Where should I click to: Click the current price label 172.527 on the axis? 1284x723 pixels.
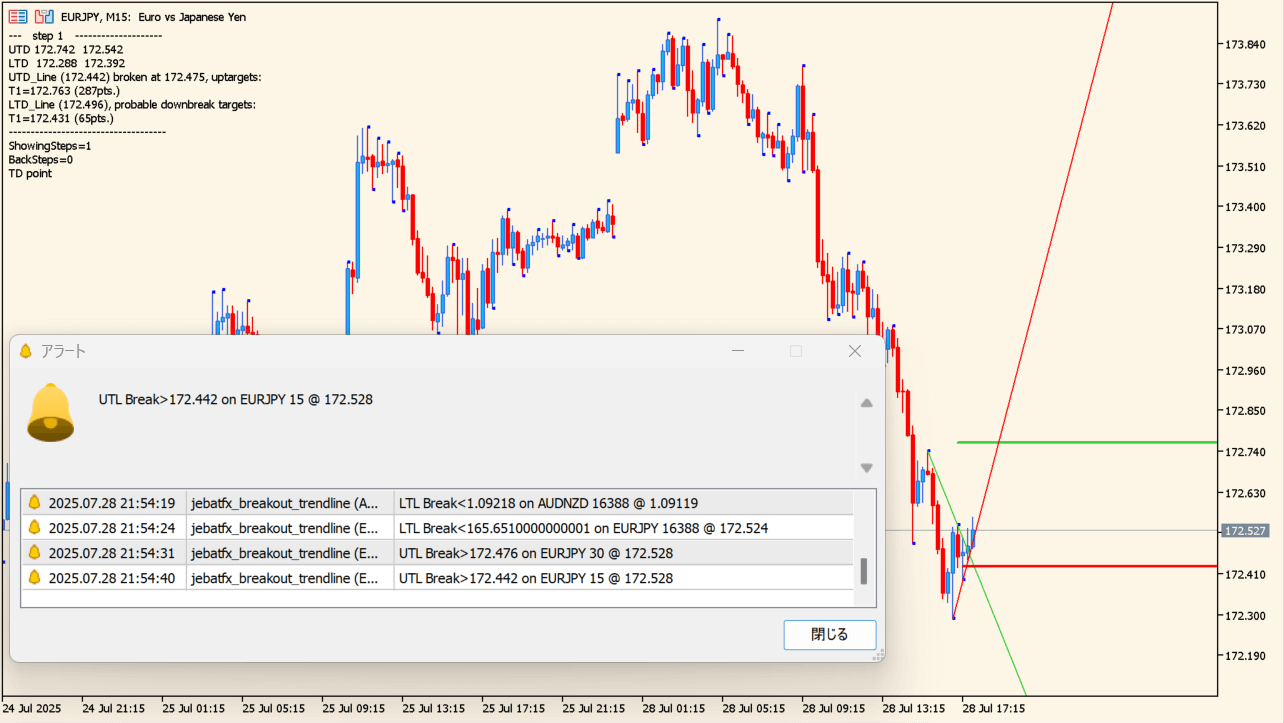[x=1245, y=531]
